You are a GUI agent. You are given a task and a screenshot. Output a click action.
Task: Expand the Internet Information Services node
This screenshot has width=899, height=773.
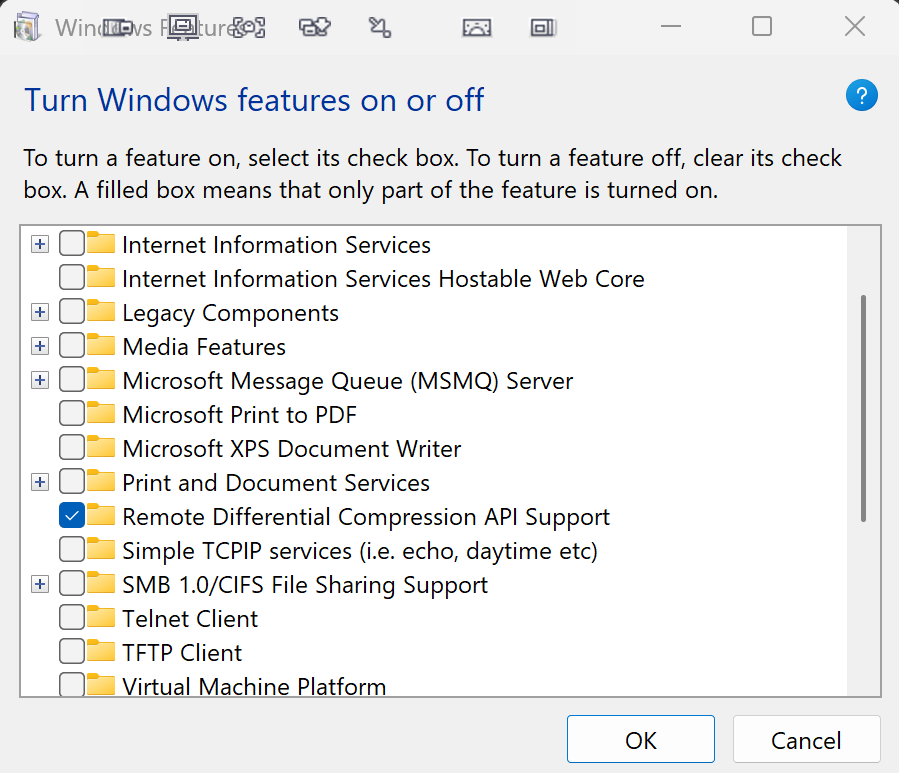click(40, 245)
